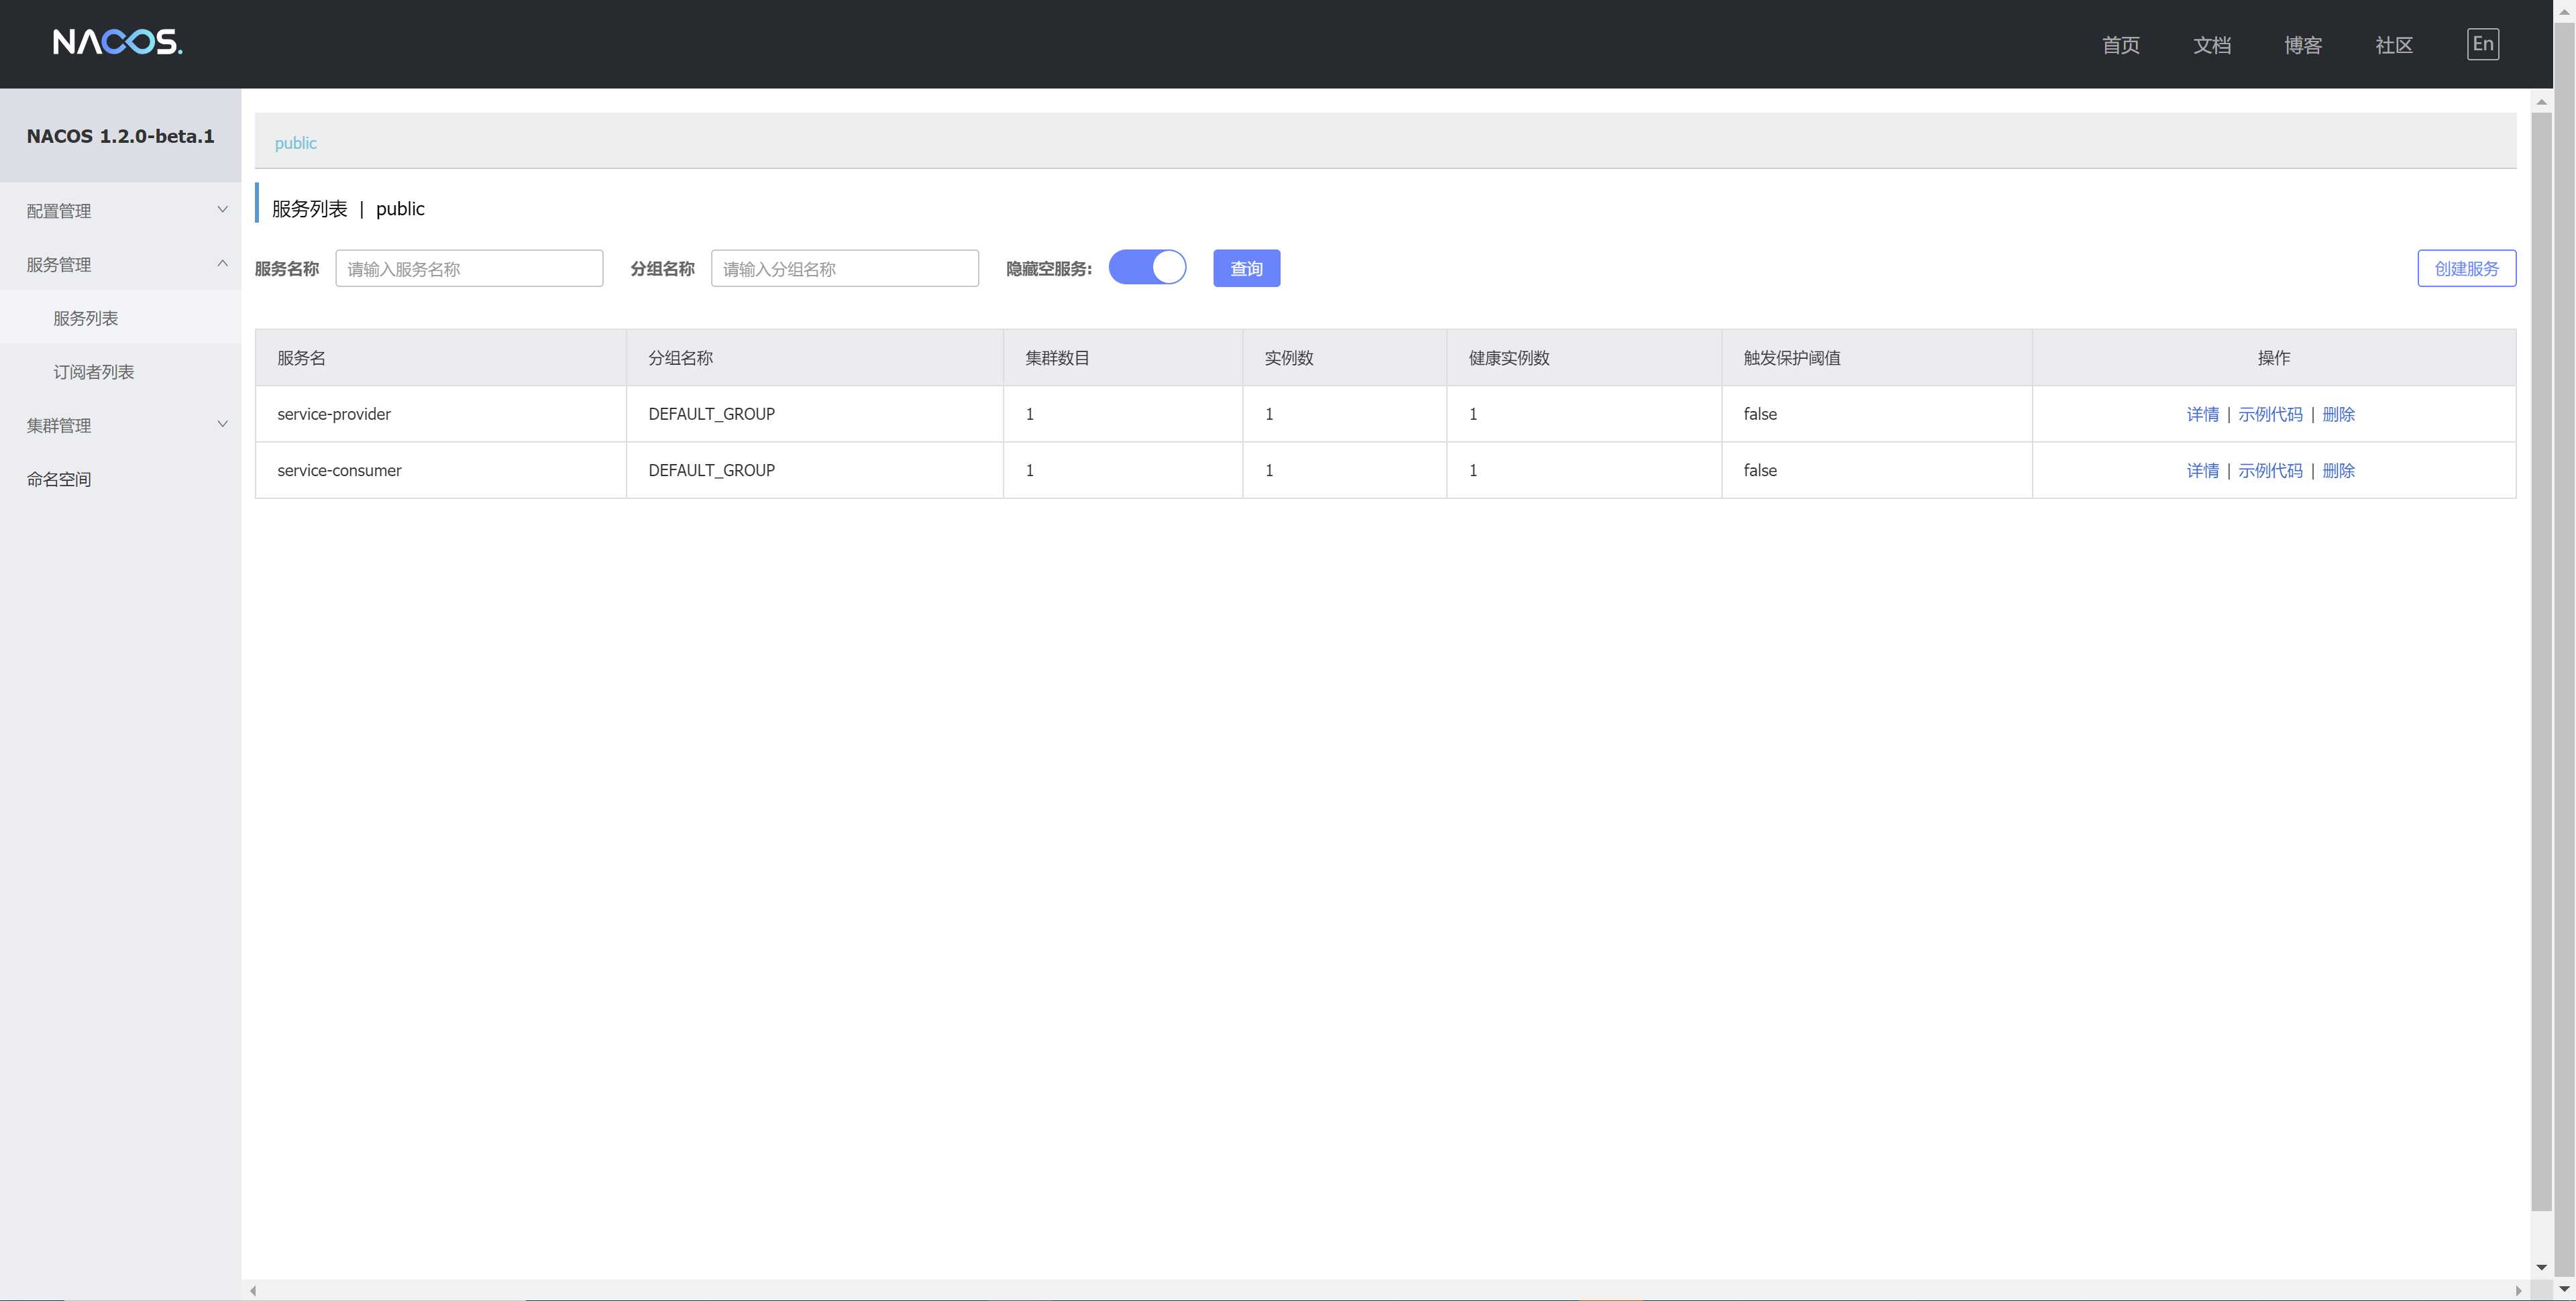
Task: Open 详情 for service-provider
Action: point(2202,414)
